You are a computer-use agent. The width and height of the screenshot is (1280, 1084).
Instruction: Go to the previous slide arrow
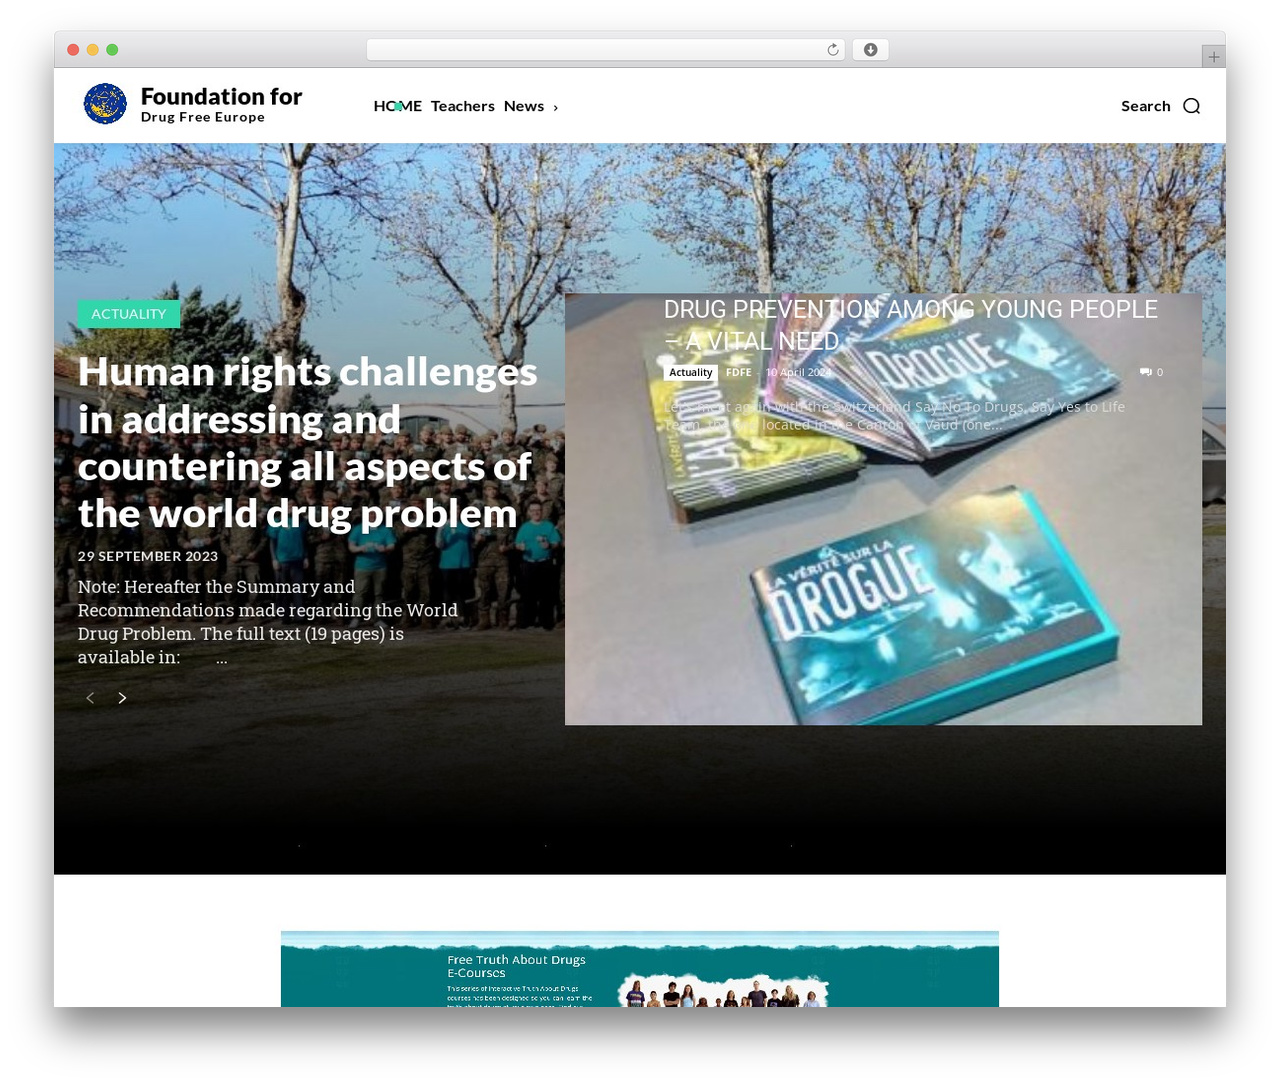click(x=90, y=698)
